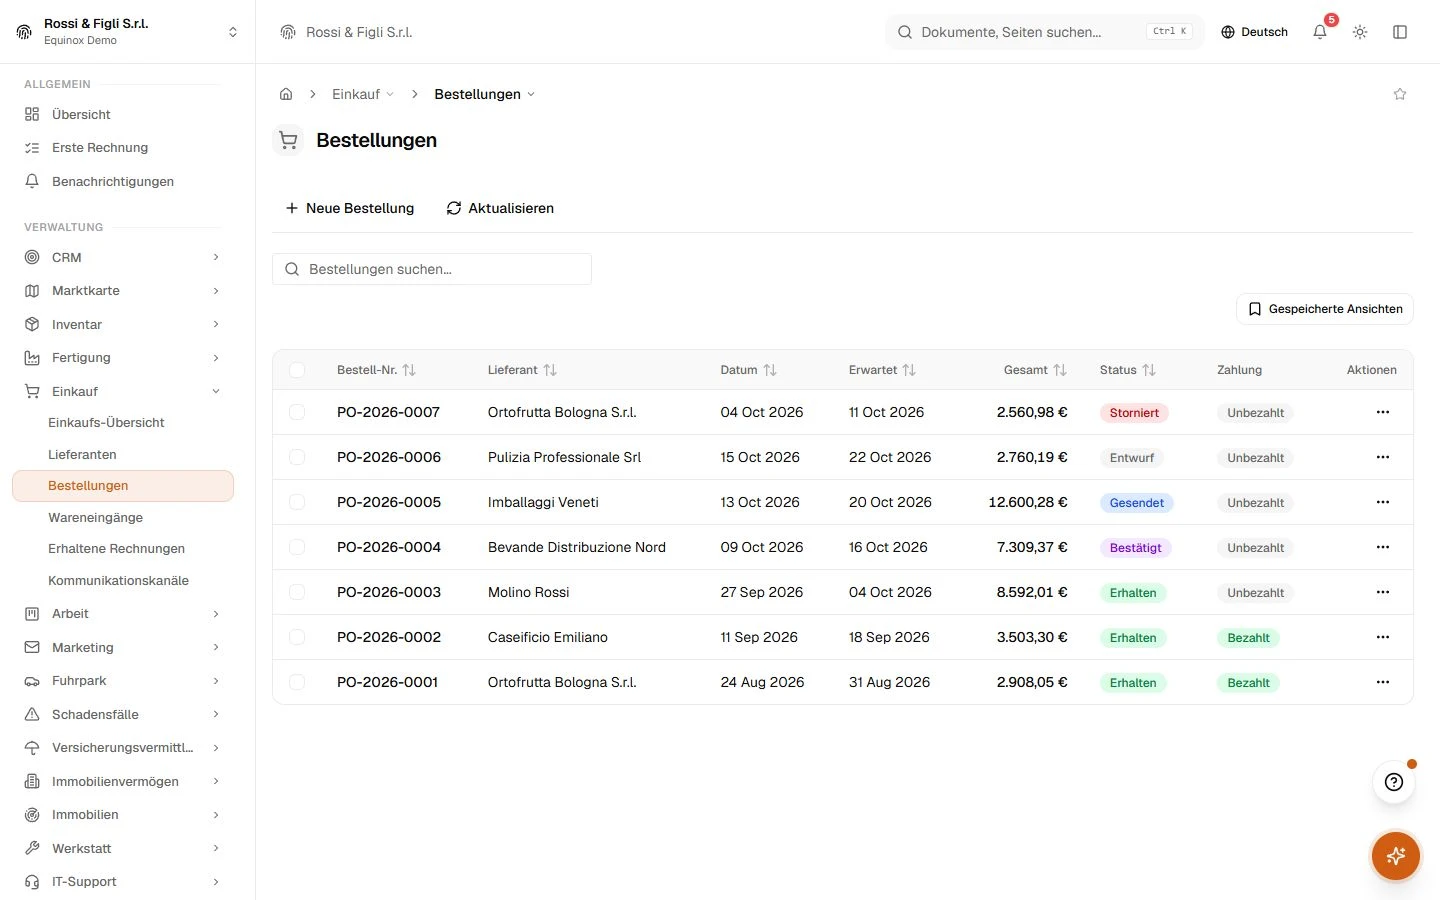Open actions menu for PO-2026-0007
The image size is (1440, 900).
tap(1383, 412)
